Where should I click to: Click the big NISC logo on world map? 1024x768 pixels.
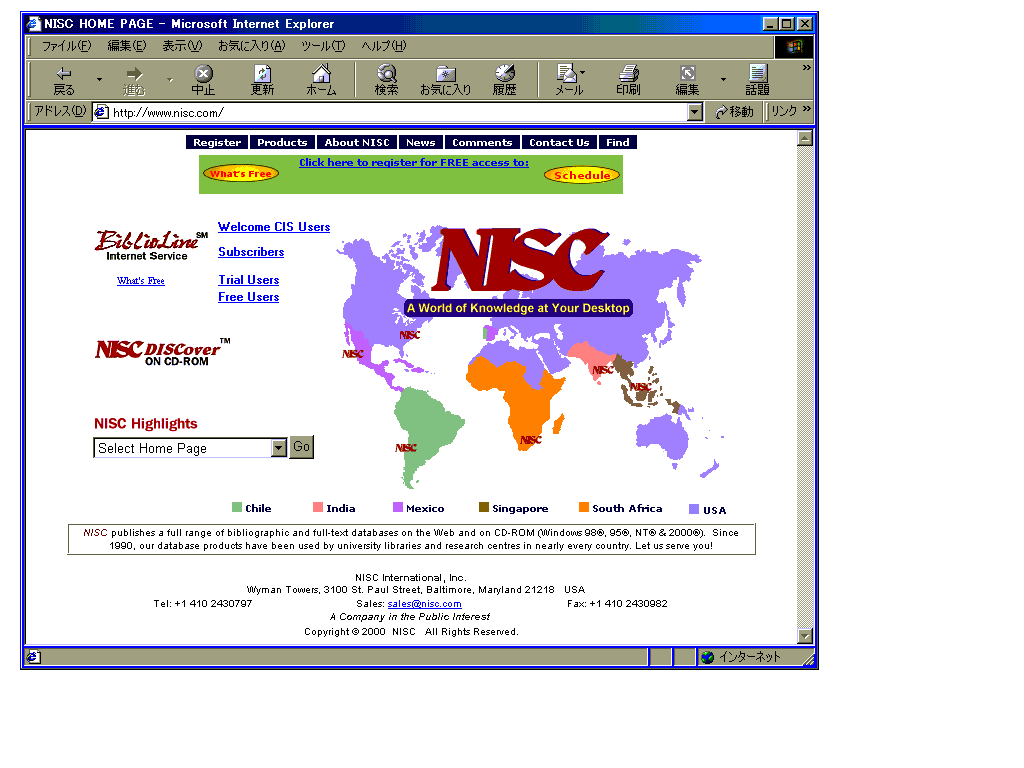[x=521, y=259]
